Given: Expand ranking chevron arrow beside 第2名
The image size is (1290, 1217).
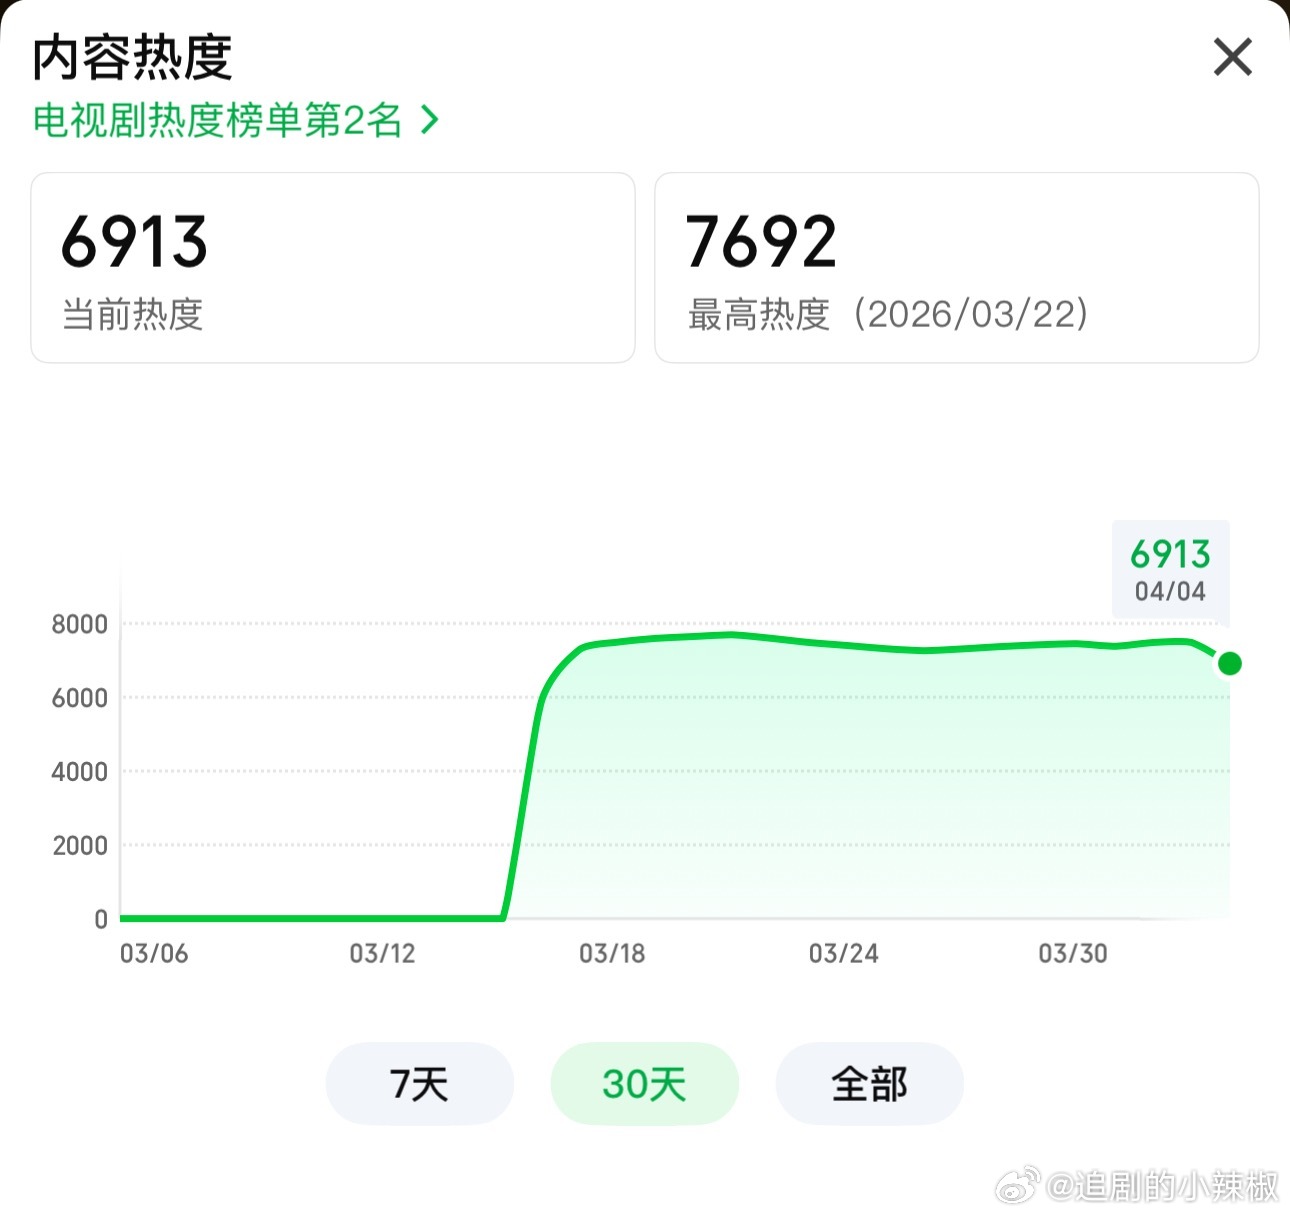Looking at the screenshot, I should point(430,121).
